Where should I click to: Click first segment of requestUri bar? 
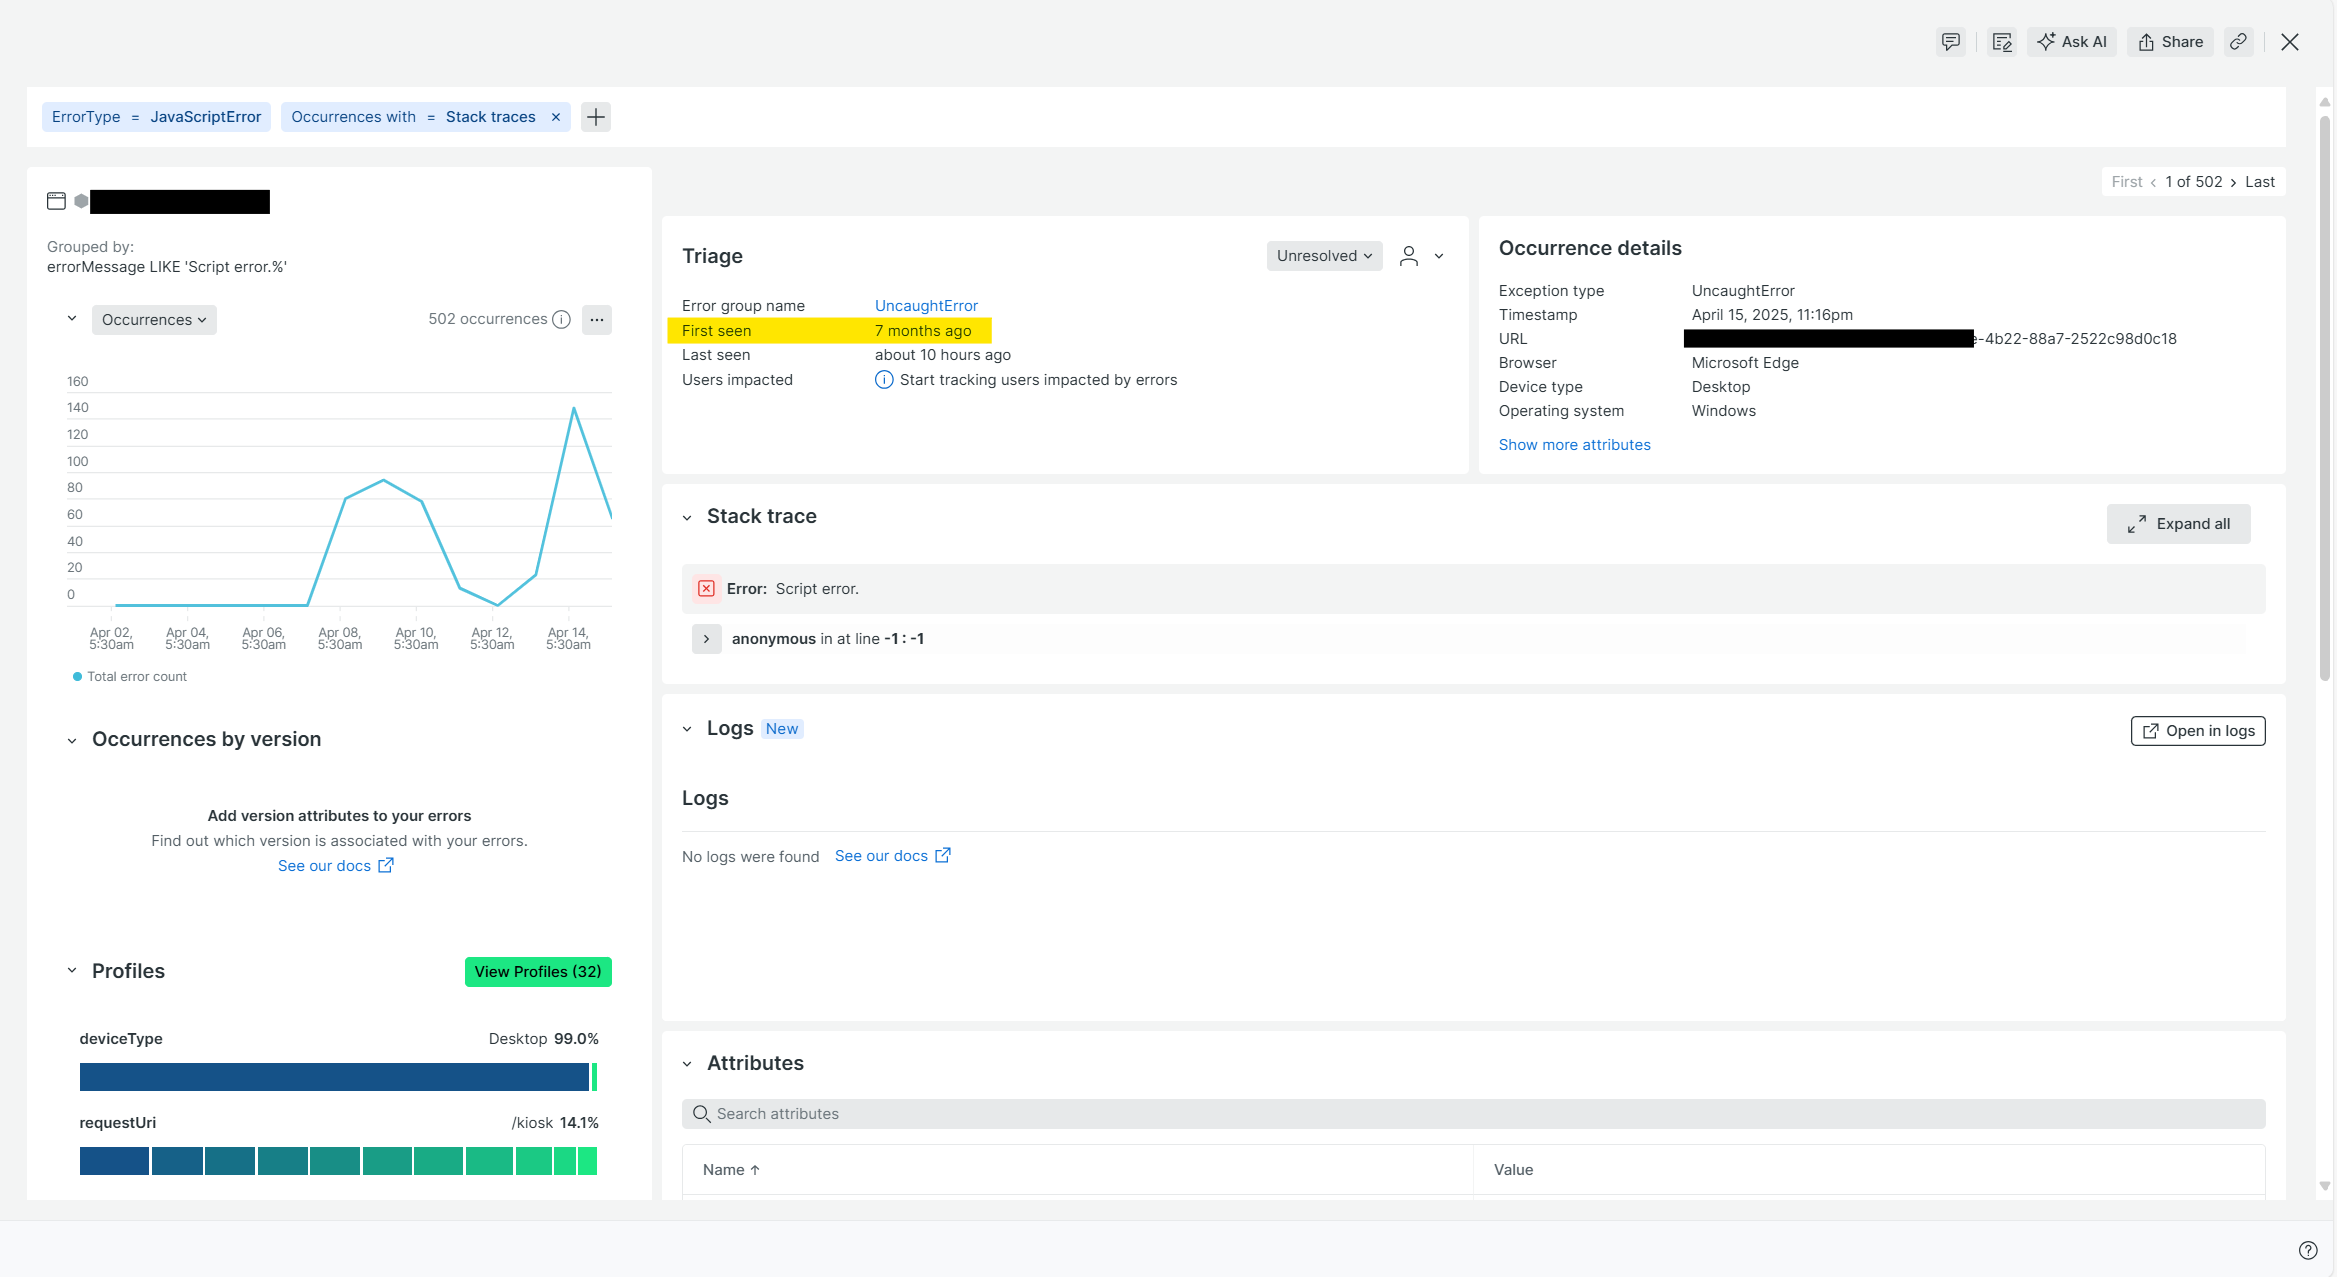click(x=114, y=1161)
